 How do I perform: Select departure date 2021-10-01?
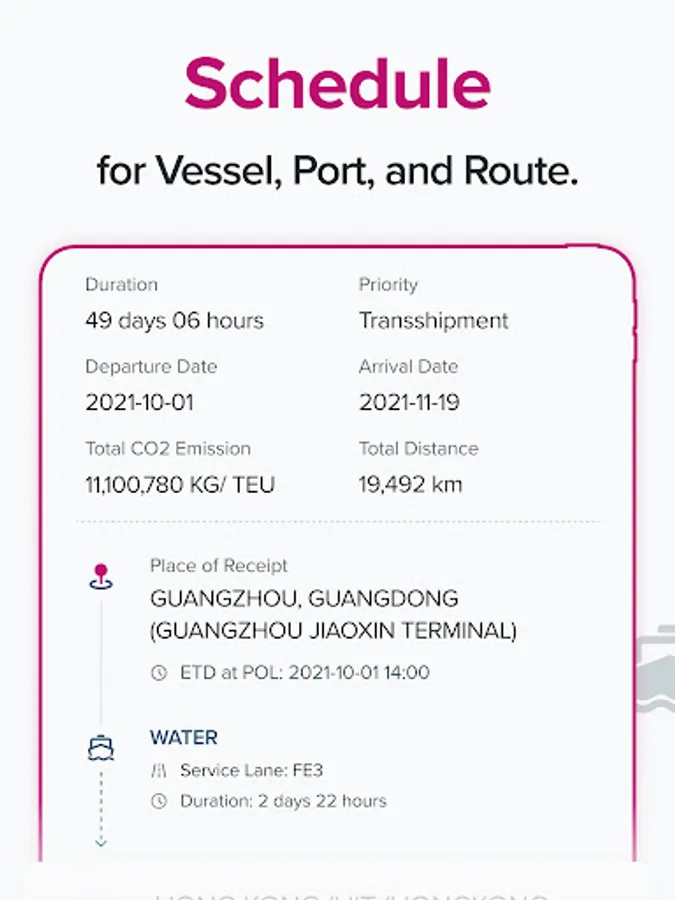point(139,403)
